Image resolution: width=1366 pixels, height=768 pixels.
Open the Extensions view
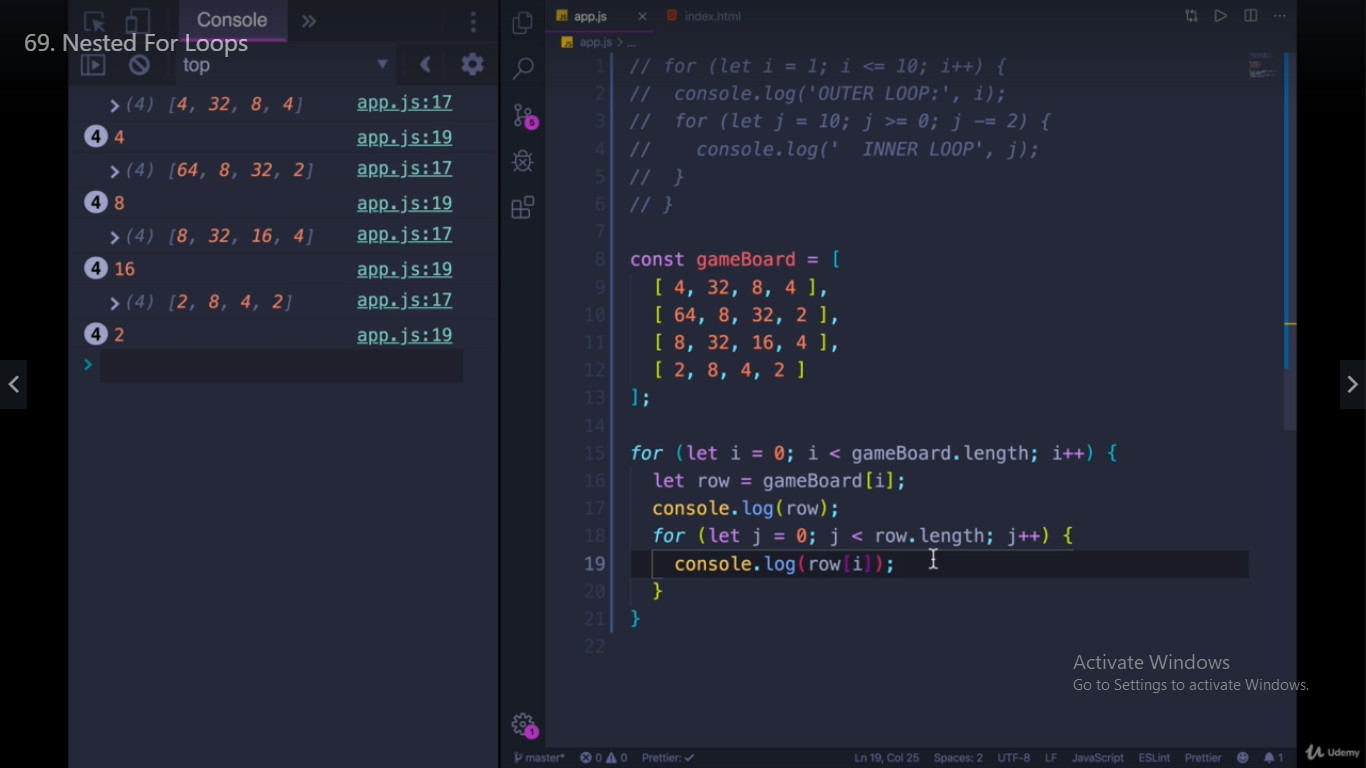521,207
